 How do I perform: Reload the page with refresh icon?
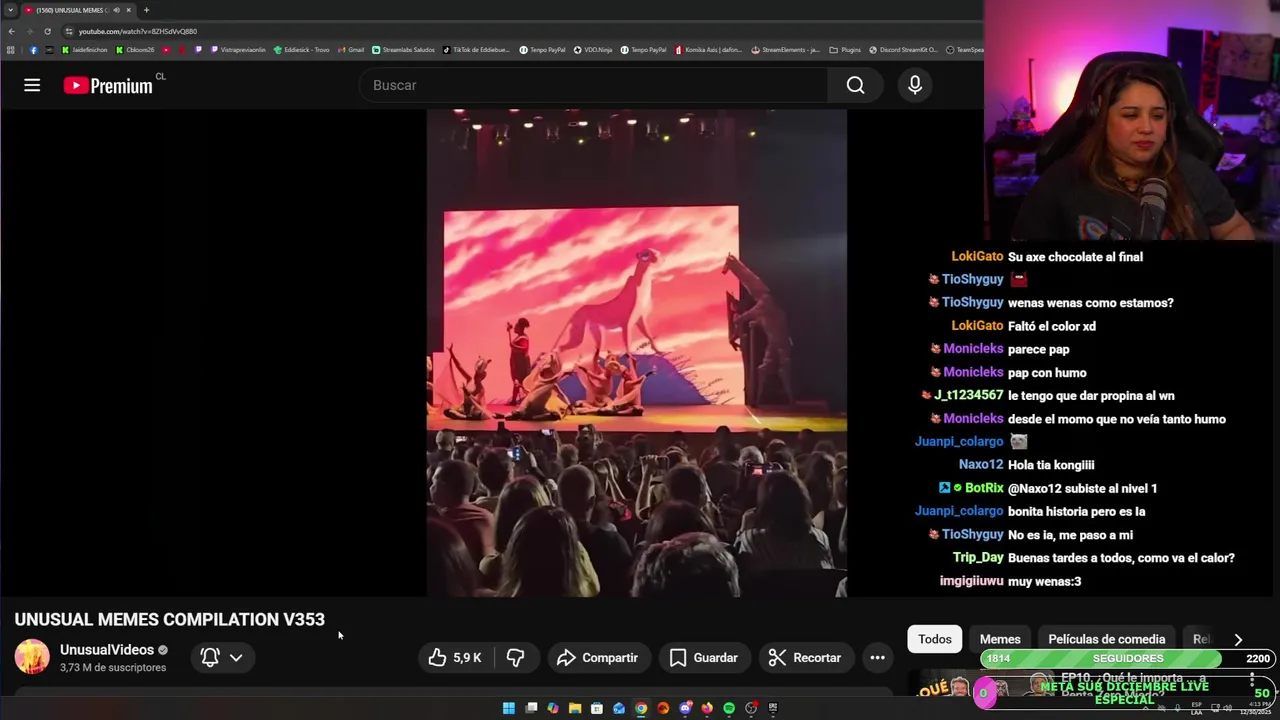click(x=46, y=31)
